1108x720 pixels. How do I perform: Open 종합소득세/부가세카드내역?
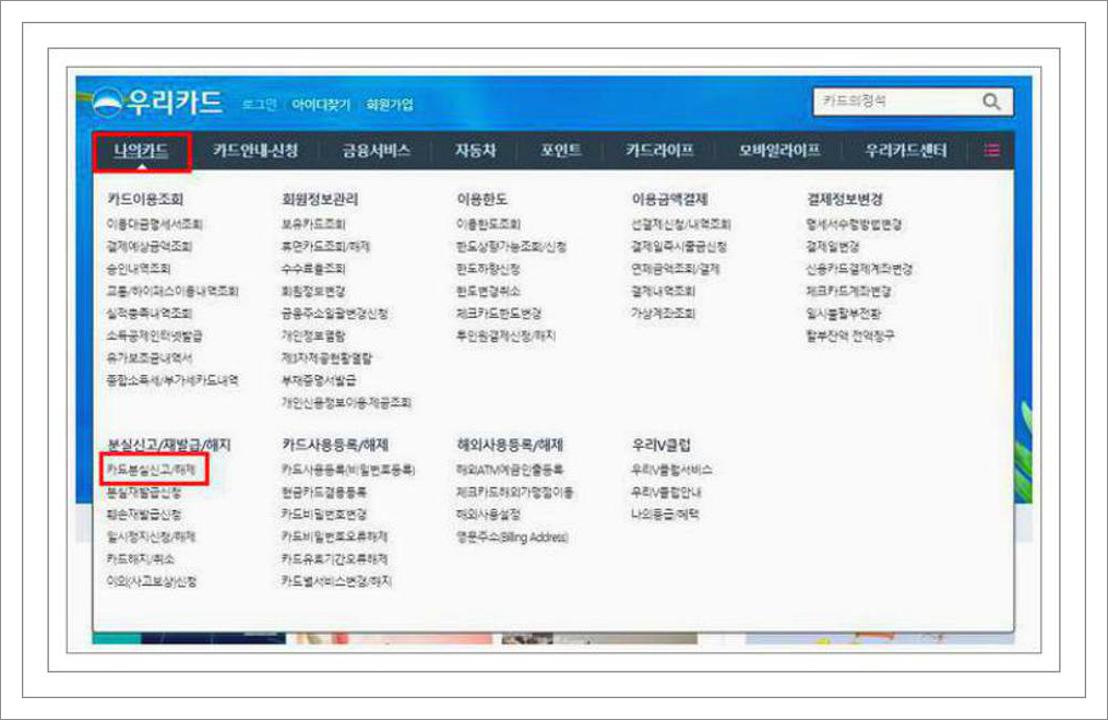point(172,380)
